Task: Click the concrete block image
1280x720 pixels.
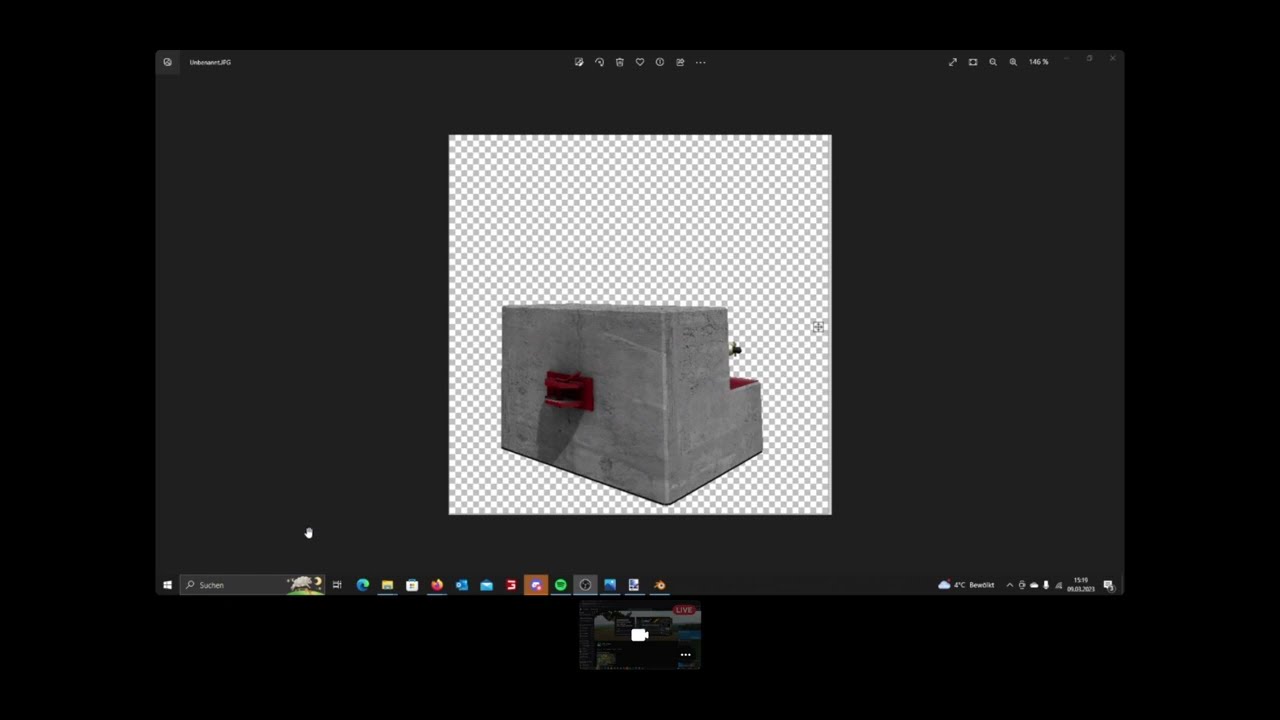Action: [632, 404]
